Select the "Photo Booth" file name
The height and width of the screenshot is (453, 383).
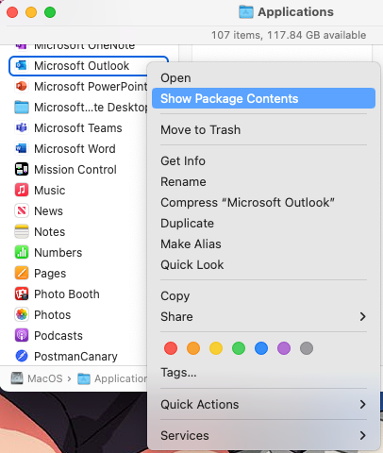pos(67,294)
